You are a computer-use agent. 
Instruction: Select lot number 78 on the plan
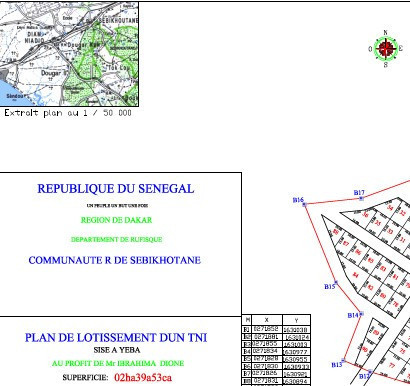(x=395, y=304)
